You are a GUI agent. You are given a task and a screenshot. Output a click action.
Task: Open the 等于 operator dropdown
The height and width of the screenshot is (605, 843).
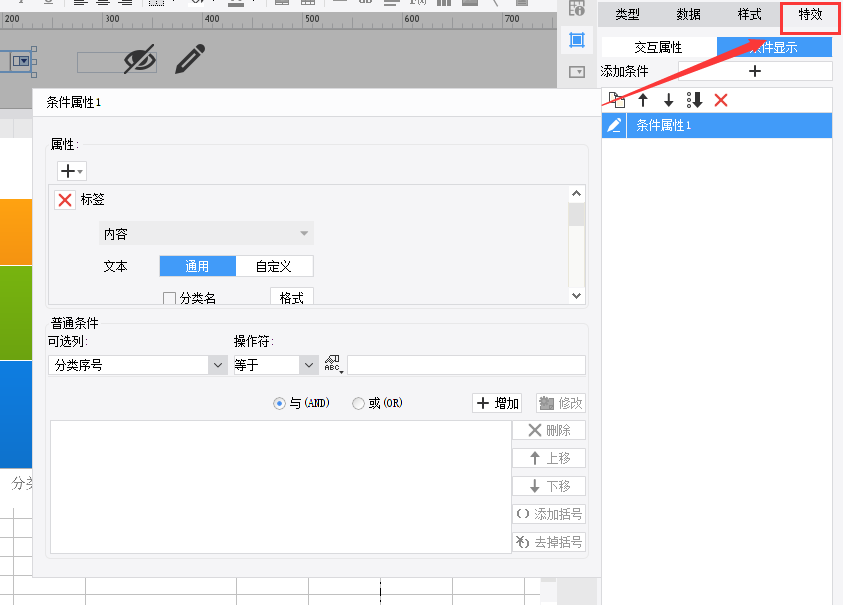tap(308, 366)
